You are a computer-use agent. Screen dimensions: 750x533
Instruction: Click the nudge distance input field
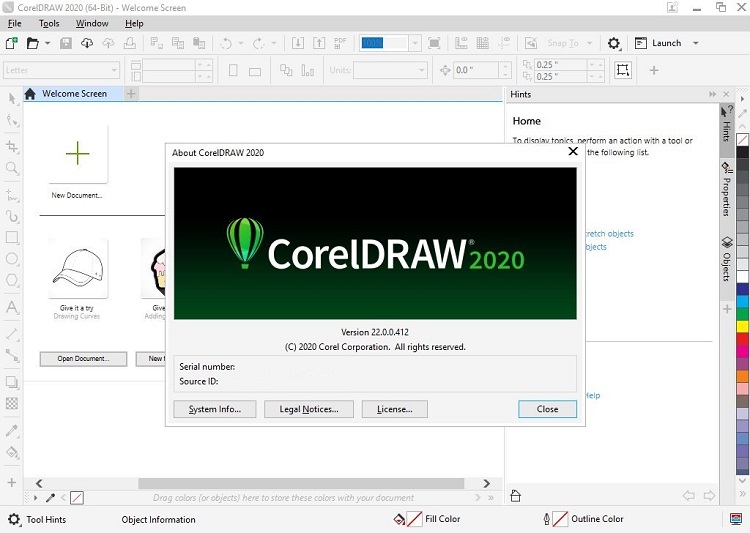point(475,70)
